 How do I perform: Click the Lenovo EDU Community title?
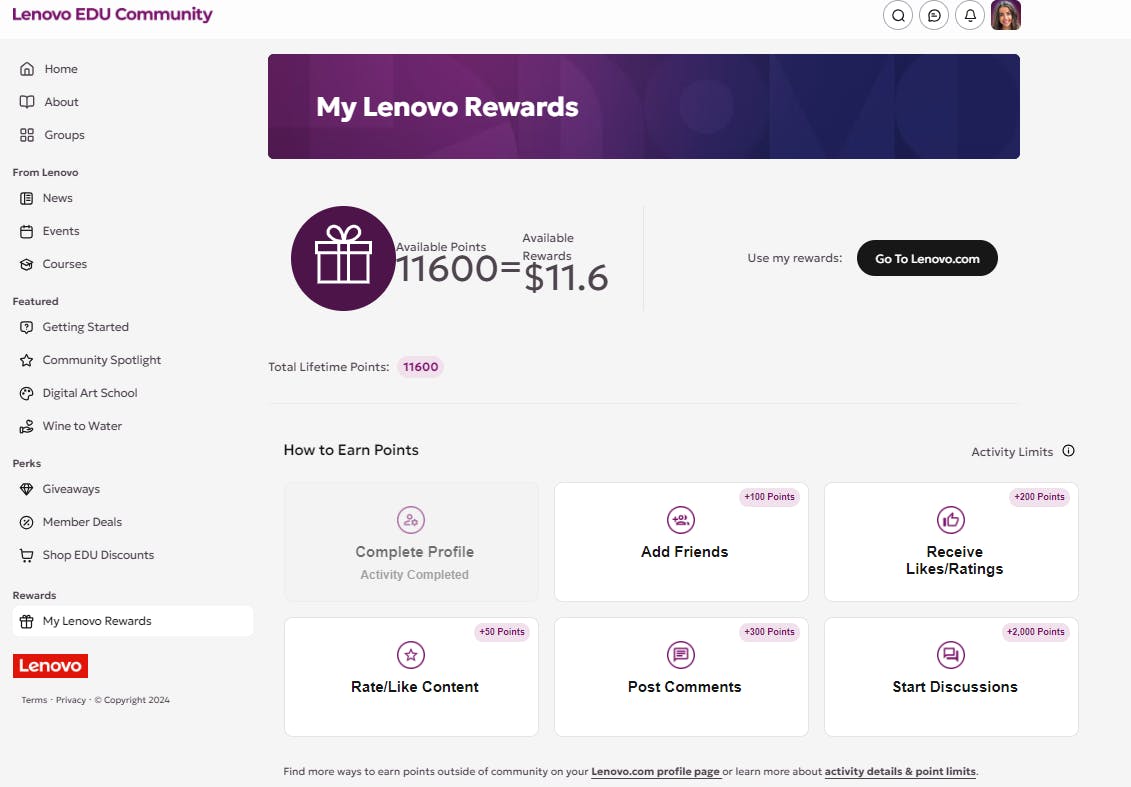(113, 14)
